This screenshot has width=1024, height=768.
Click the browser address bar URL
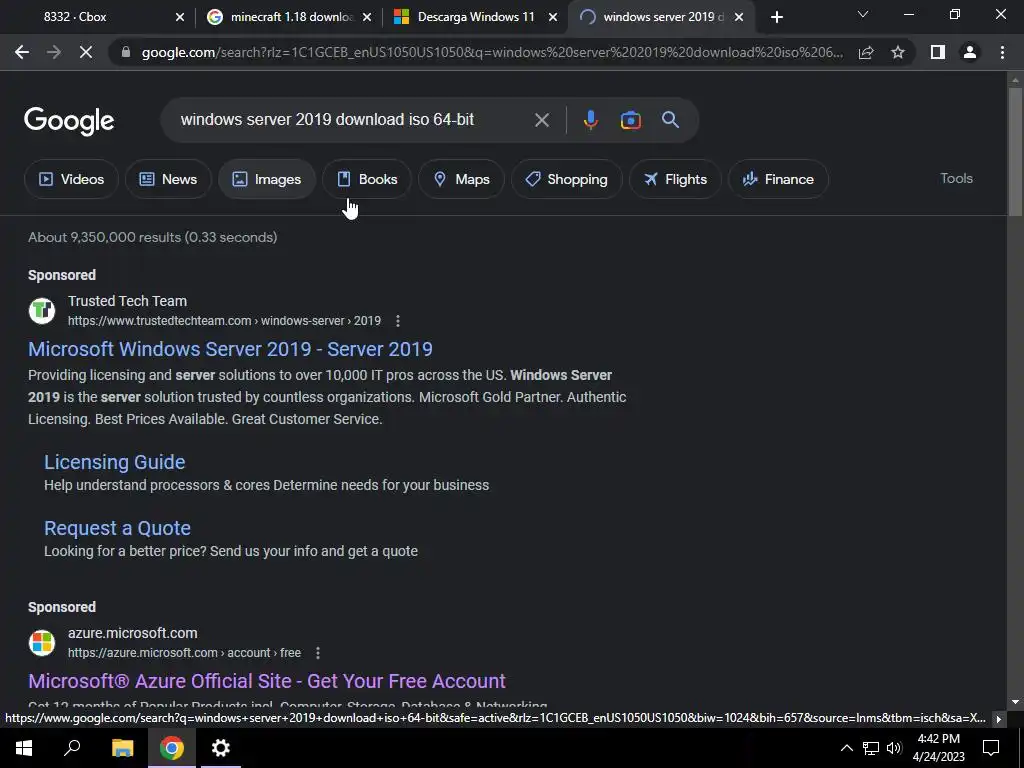[491, 52]
